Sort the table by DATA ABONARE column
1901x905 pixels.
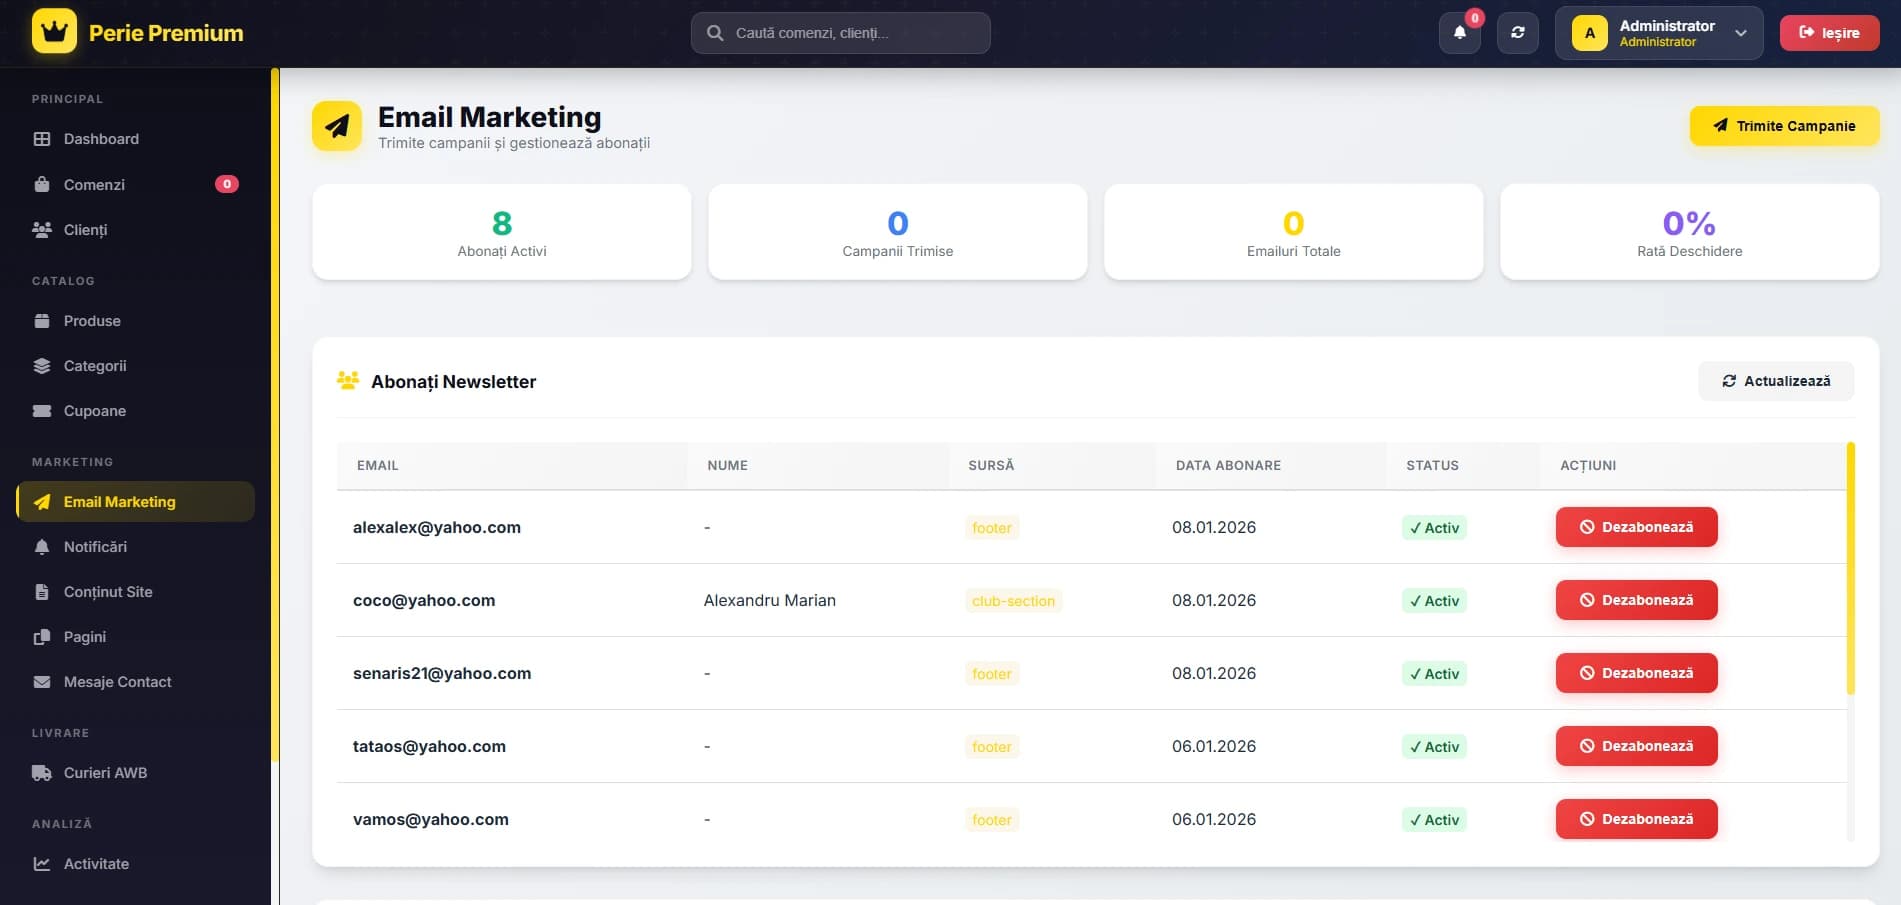(x=1227, y=465)
